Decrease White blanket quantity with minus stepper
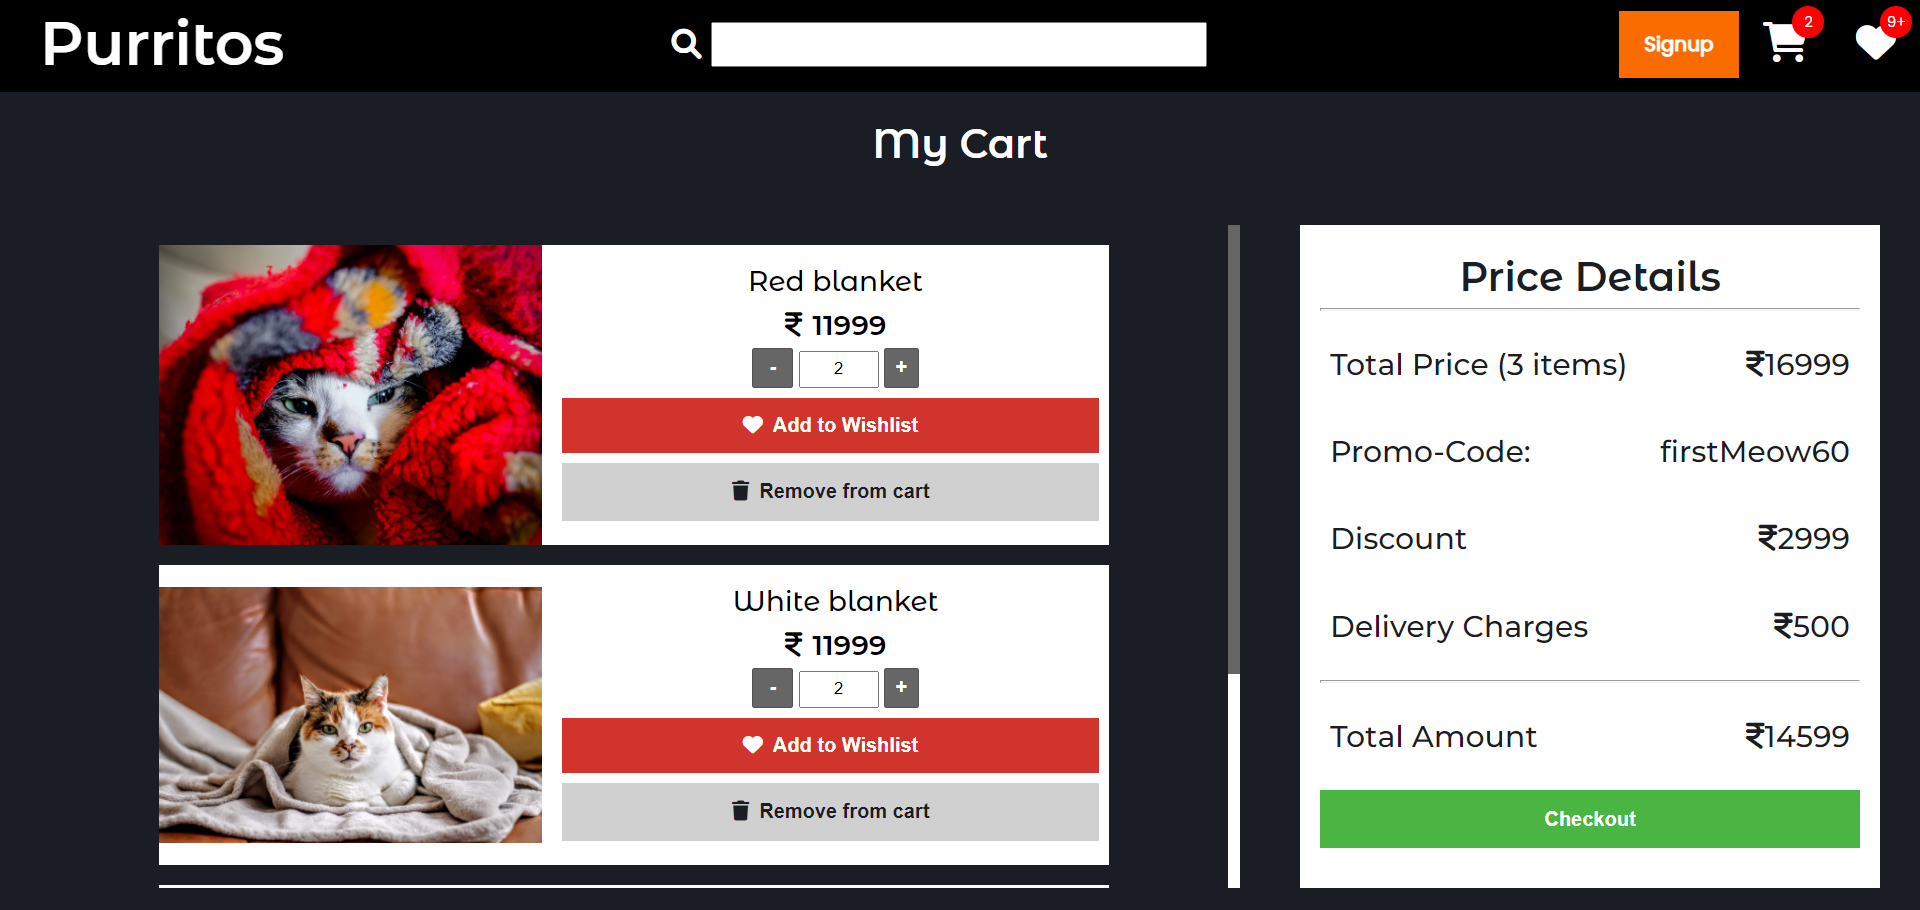The image size is (1920, 910). 772,688
